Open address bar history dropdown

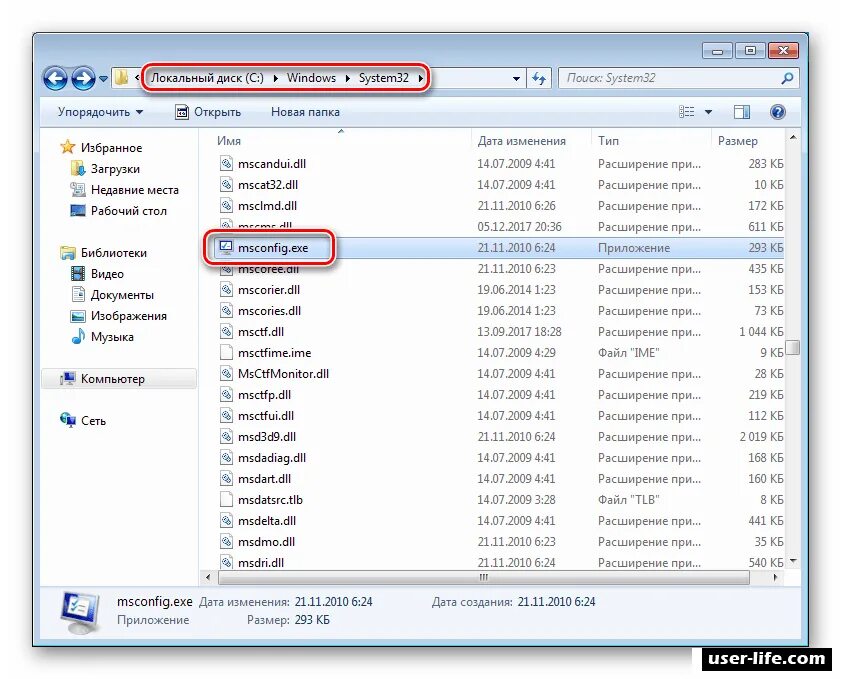[516, 79]
